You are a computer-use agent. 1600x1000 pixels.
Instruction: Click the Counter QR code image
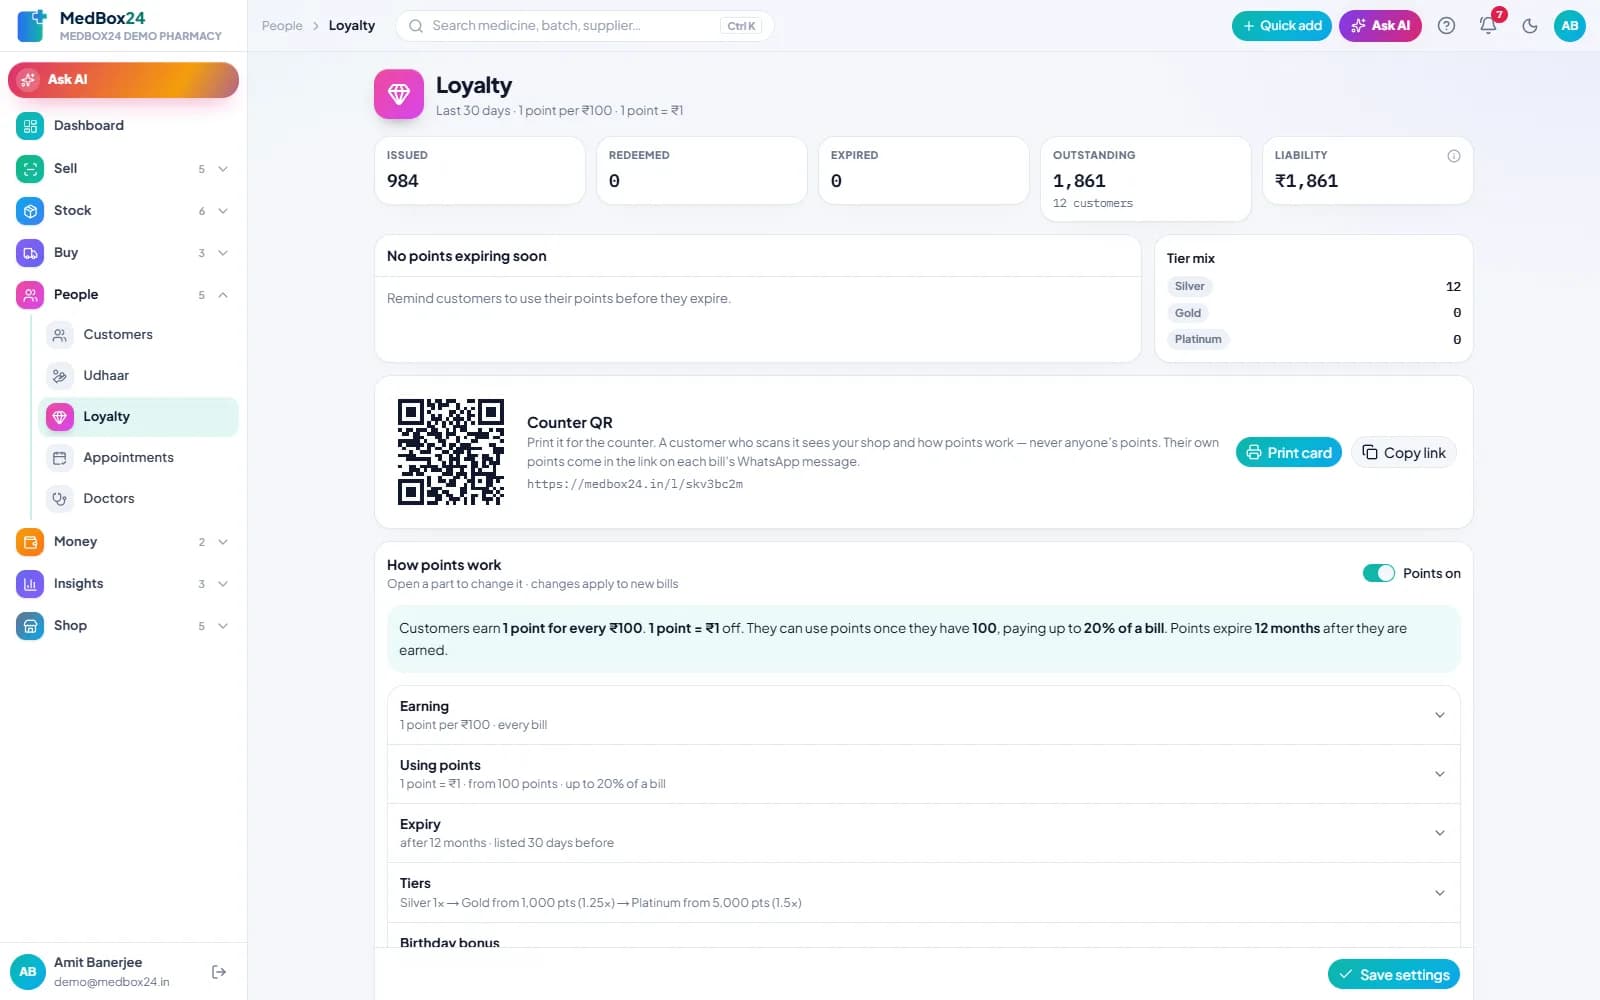point(451,452)
